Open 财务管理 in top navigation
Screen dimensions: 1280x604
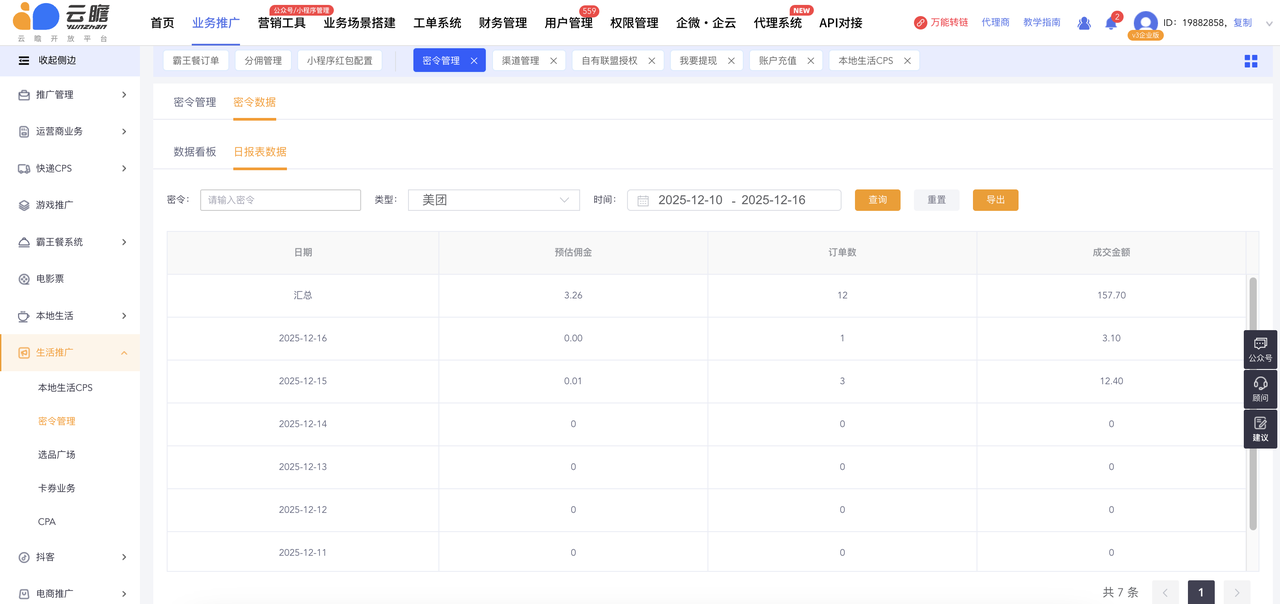pyautogui.click(x=502, y=23)
